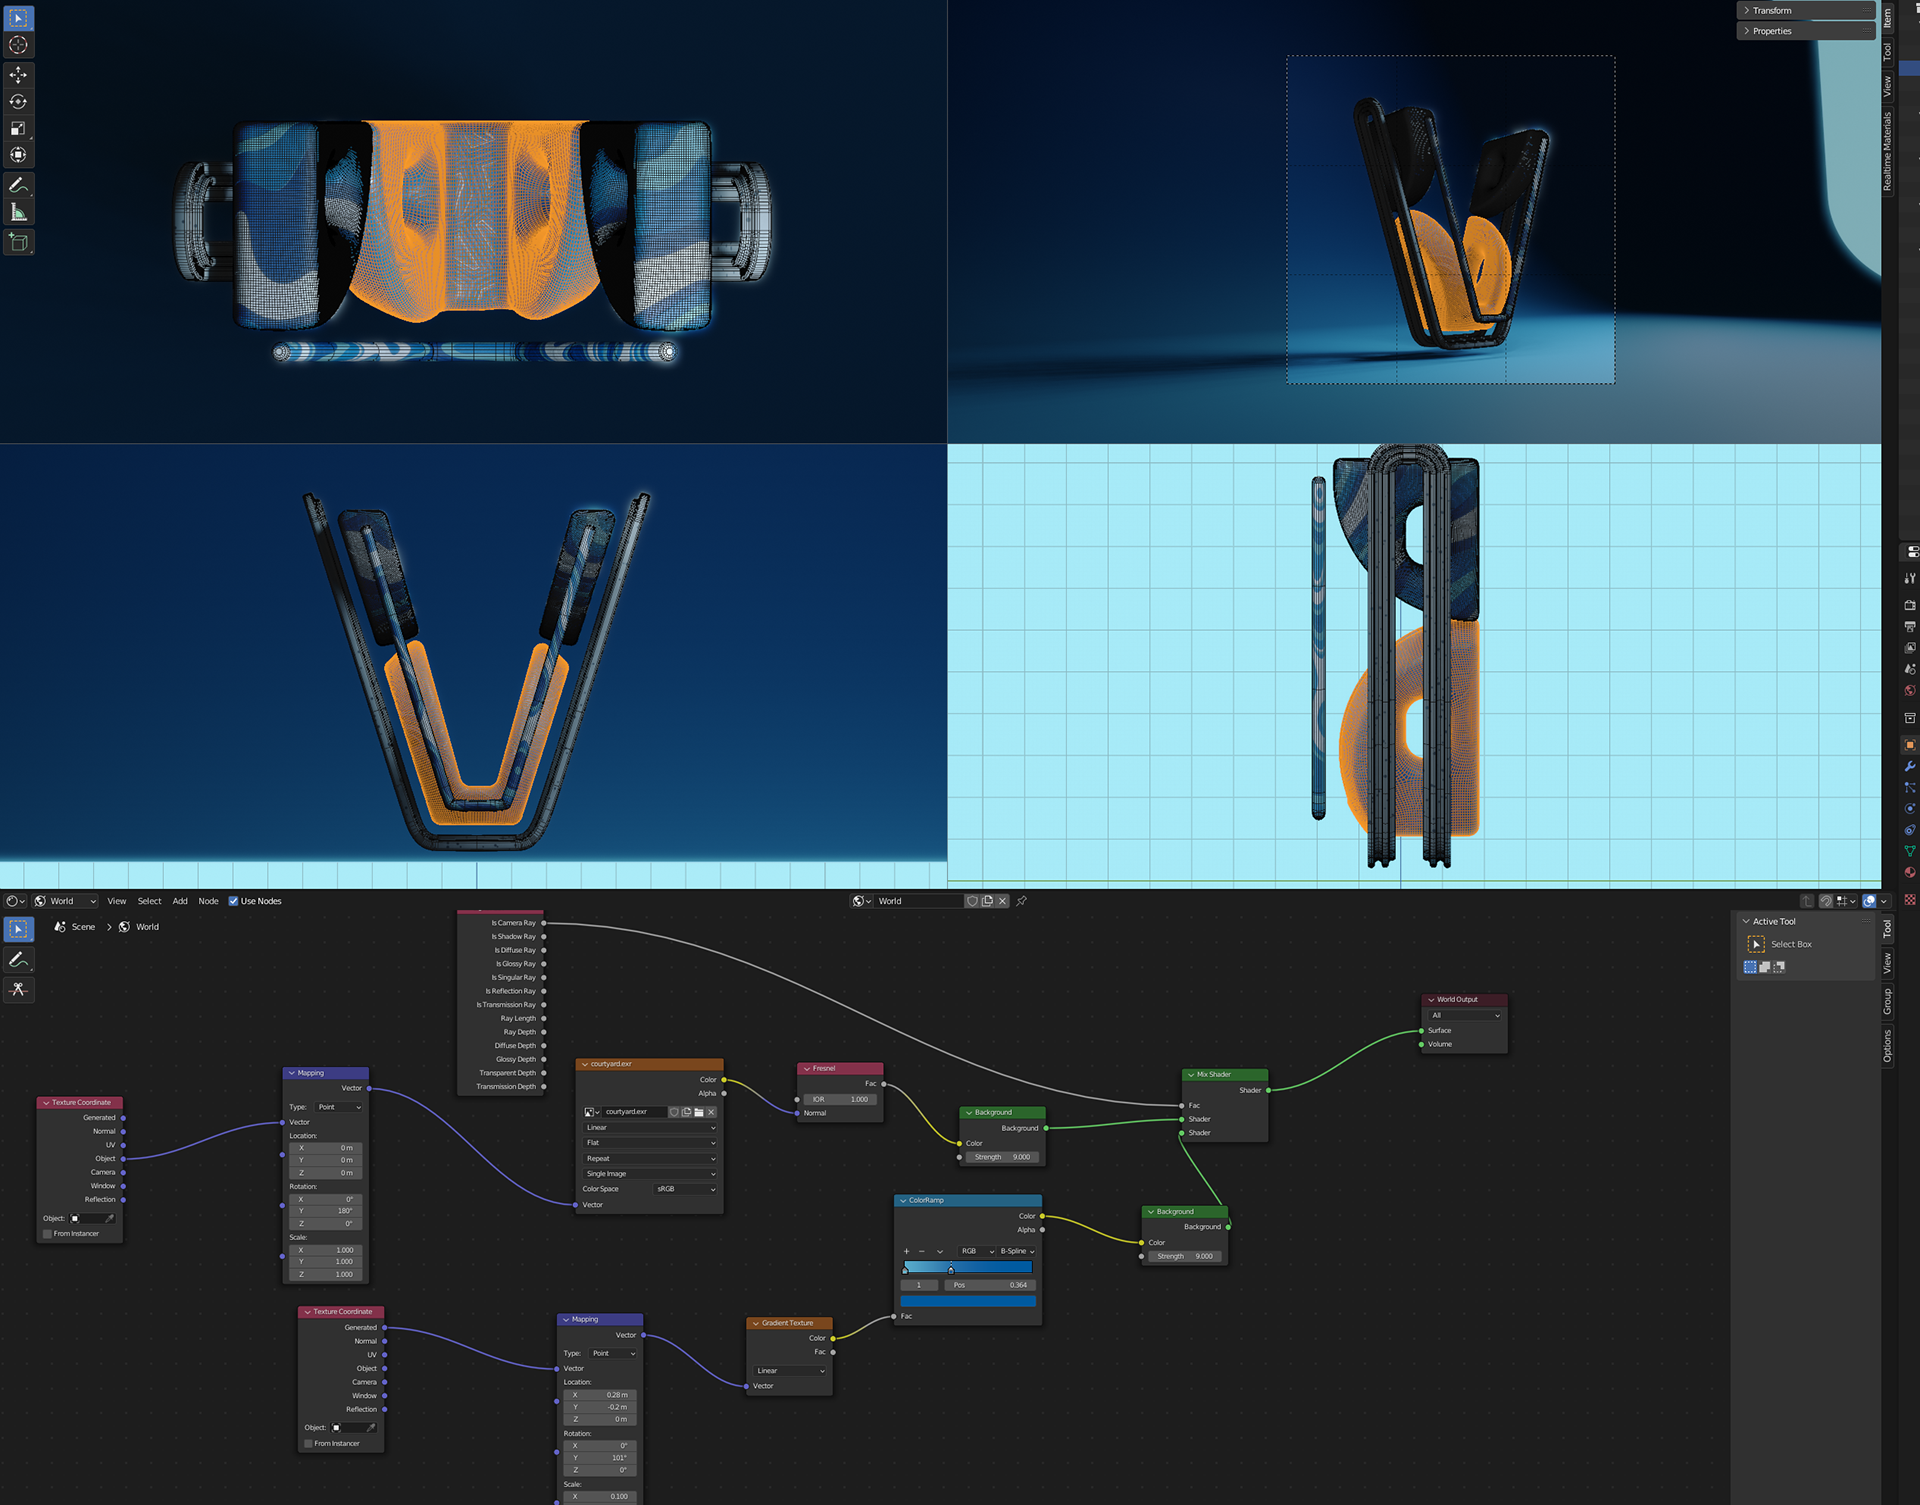Click the Fresnel IOR value field
The width and height of the screenshot is (1920, 1505).
point(839,1099)
